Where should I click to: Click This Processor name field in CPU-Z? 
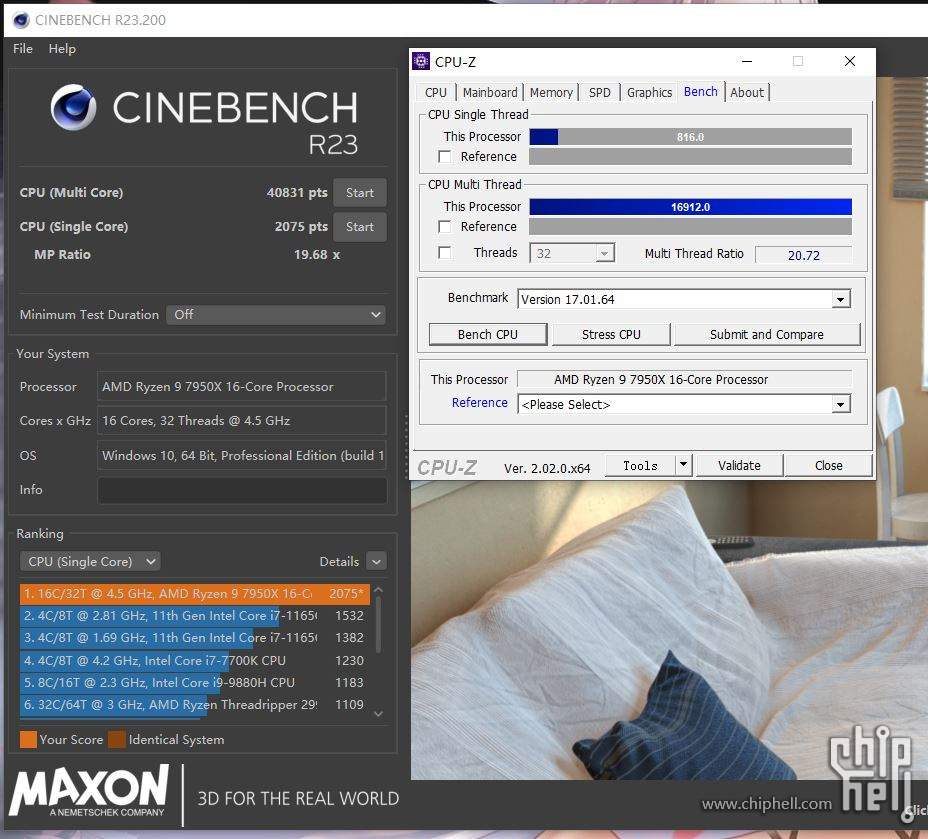(x=684, y=379)
